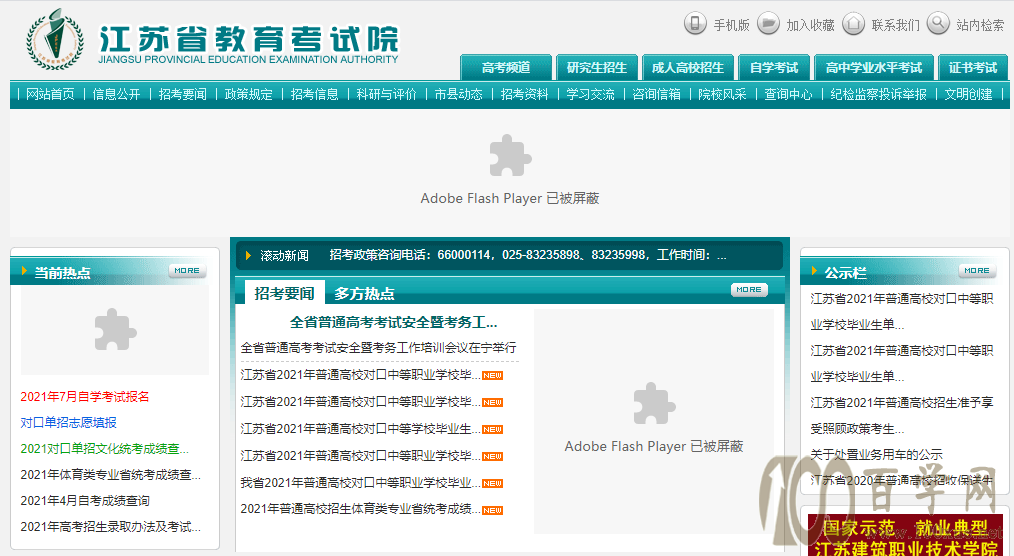Open 信息公开 in navigation bar
Image resolution: width=1014 pixels, height=556 pixels.
[116, 94]
